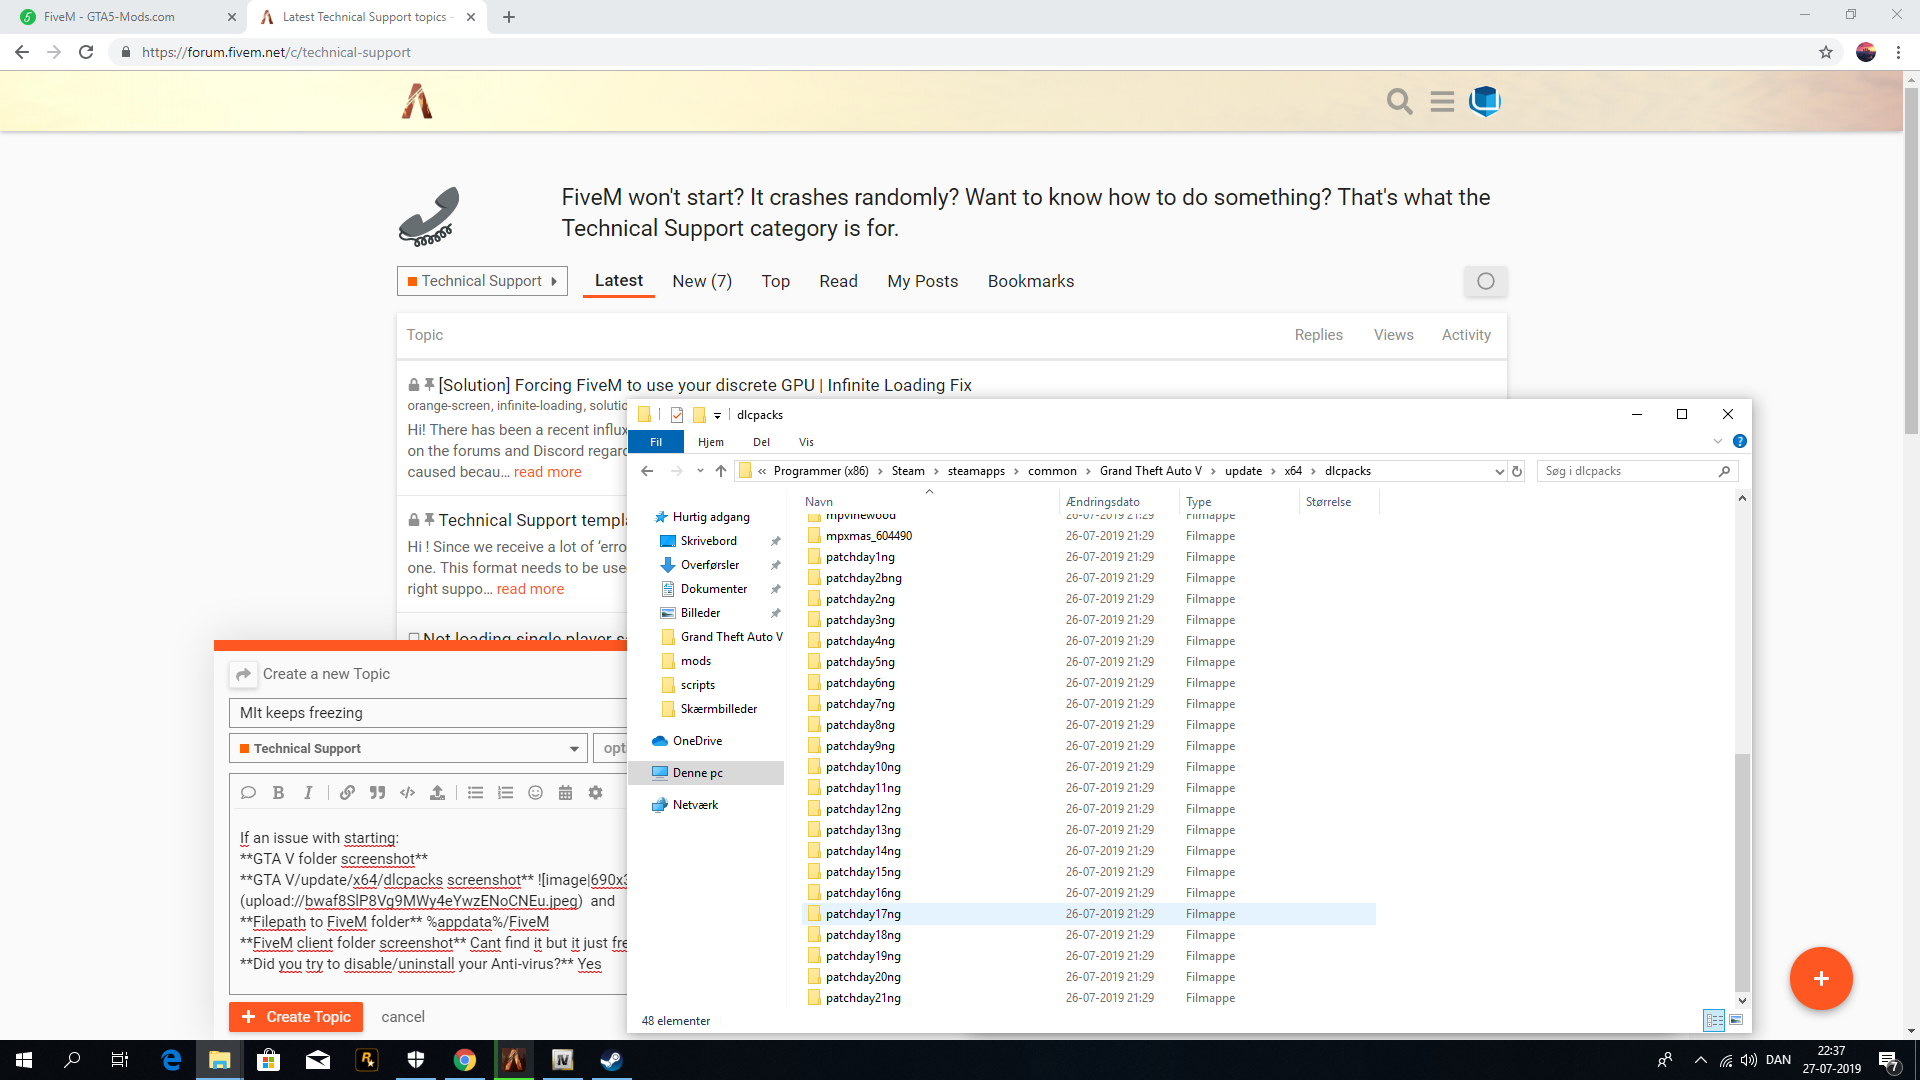
Task: Insert blockquote in composer
Action: (377, 792)
